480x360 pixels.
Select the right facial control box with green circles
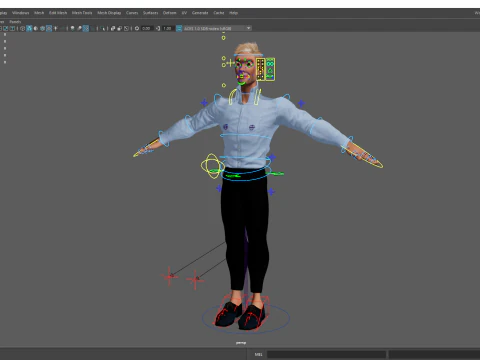tap(270, 69)
